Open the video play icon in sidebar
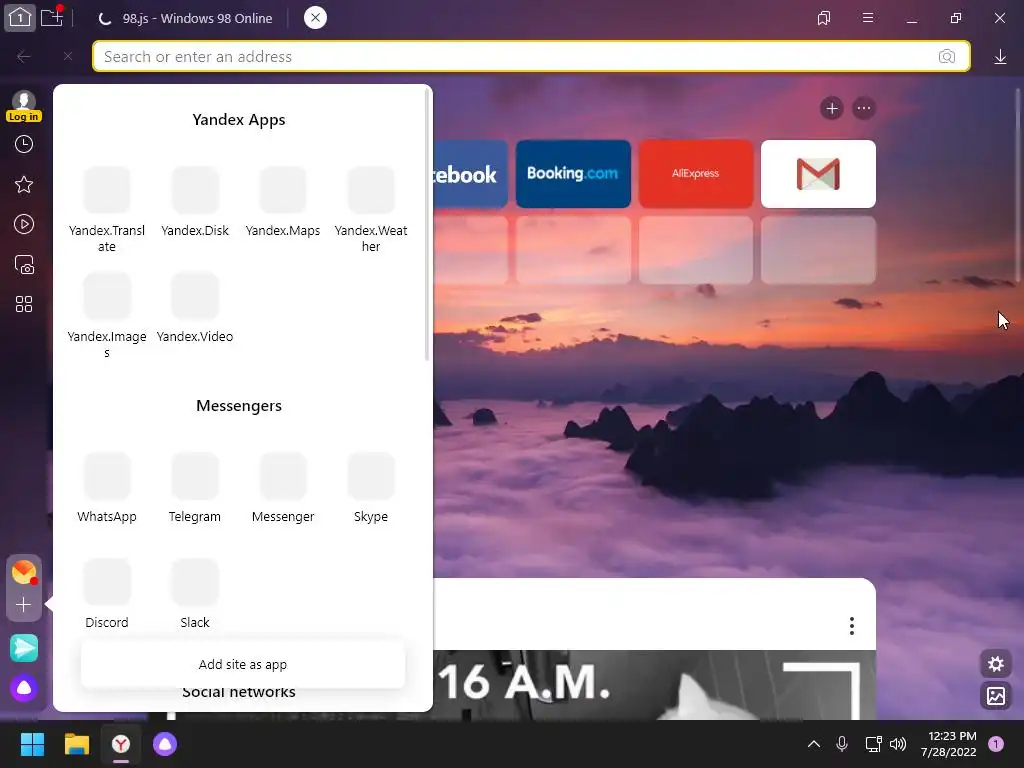This screenshot has height=768, width=1024. (24, 225)
